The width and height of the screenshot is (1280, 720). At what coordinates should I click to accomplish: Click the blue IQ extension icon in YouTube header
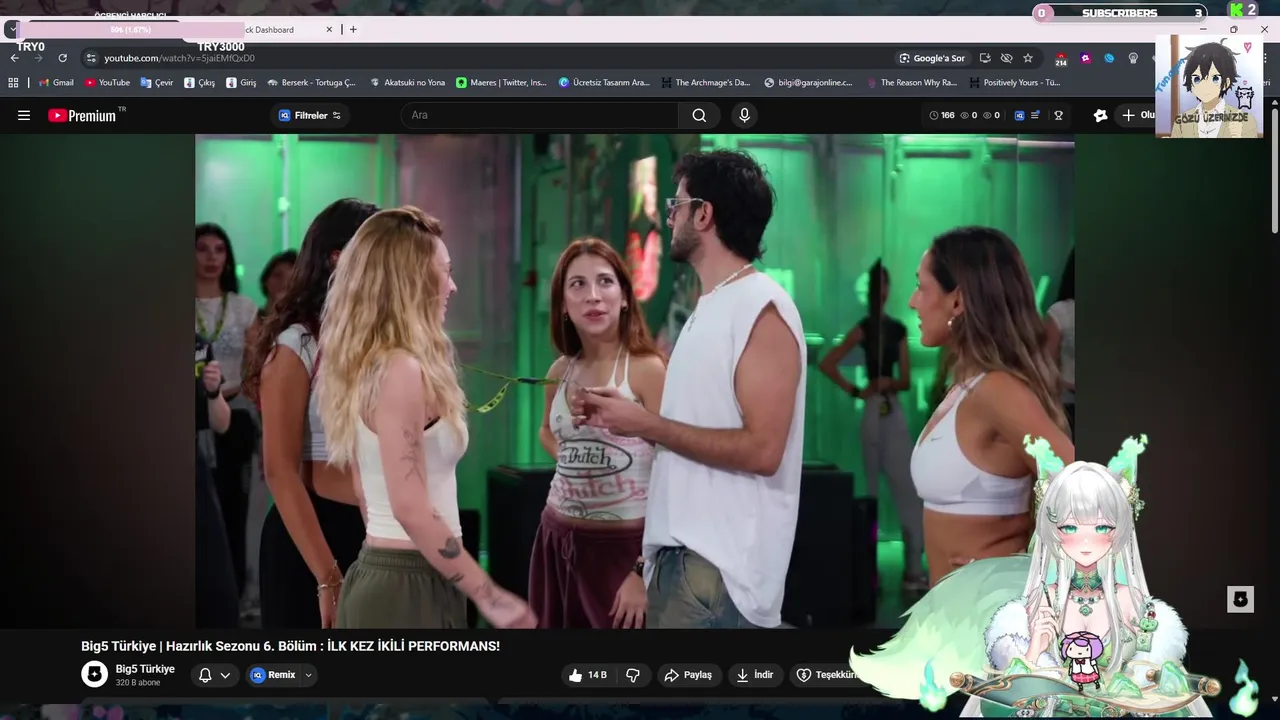tap(1019, 115)
